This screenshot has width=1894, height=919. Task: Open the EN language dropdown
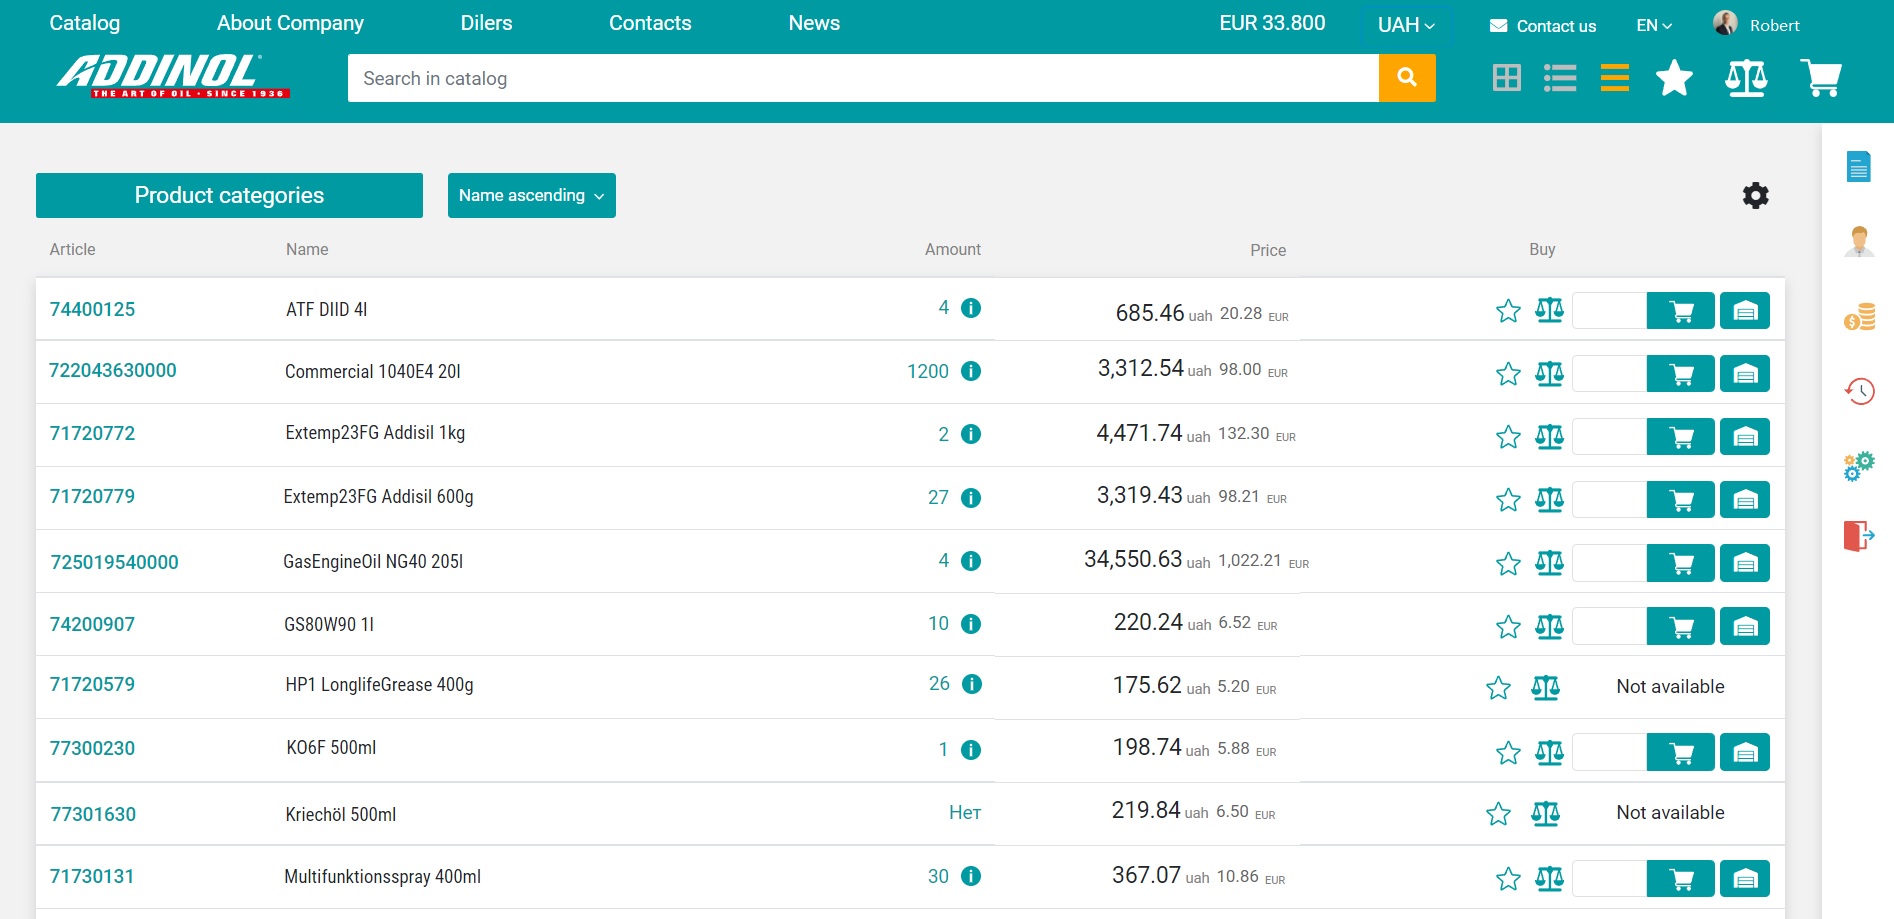tap(1654, 25)
